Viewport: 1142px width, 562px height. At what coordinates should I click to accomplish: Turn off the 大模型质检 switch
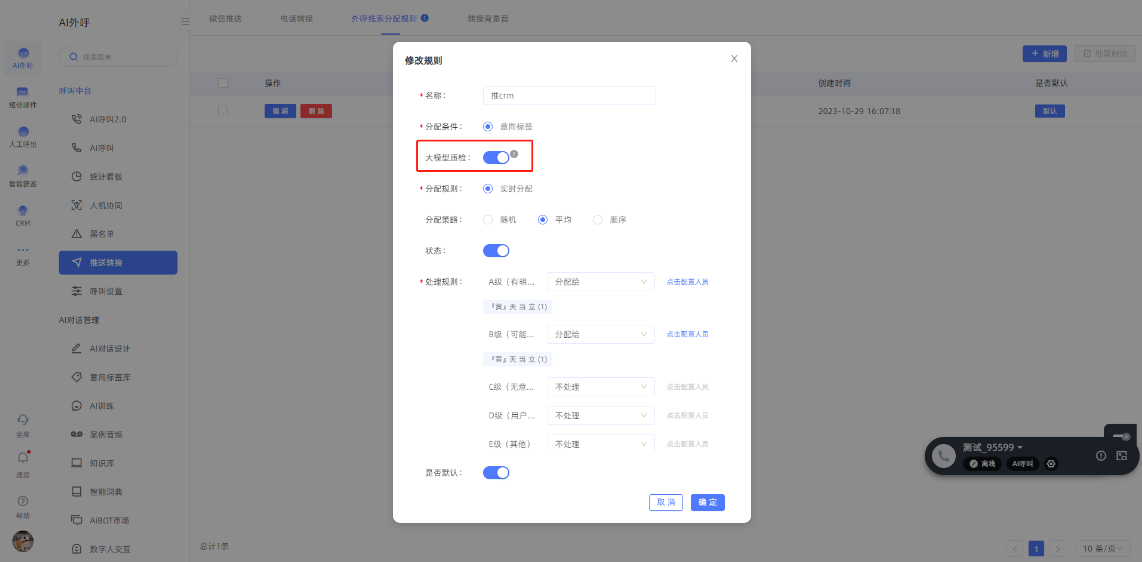pyautogui.click(x=496, y=157)
